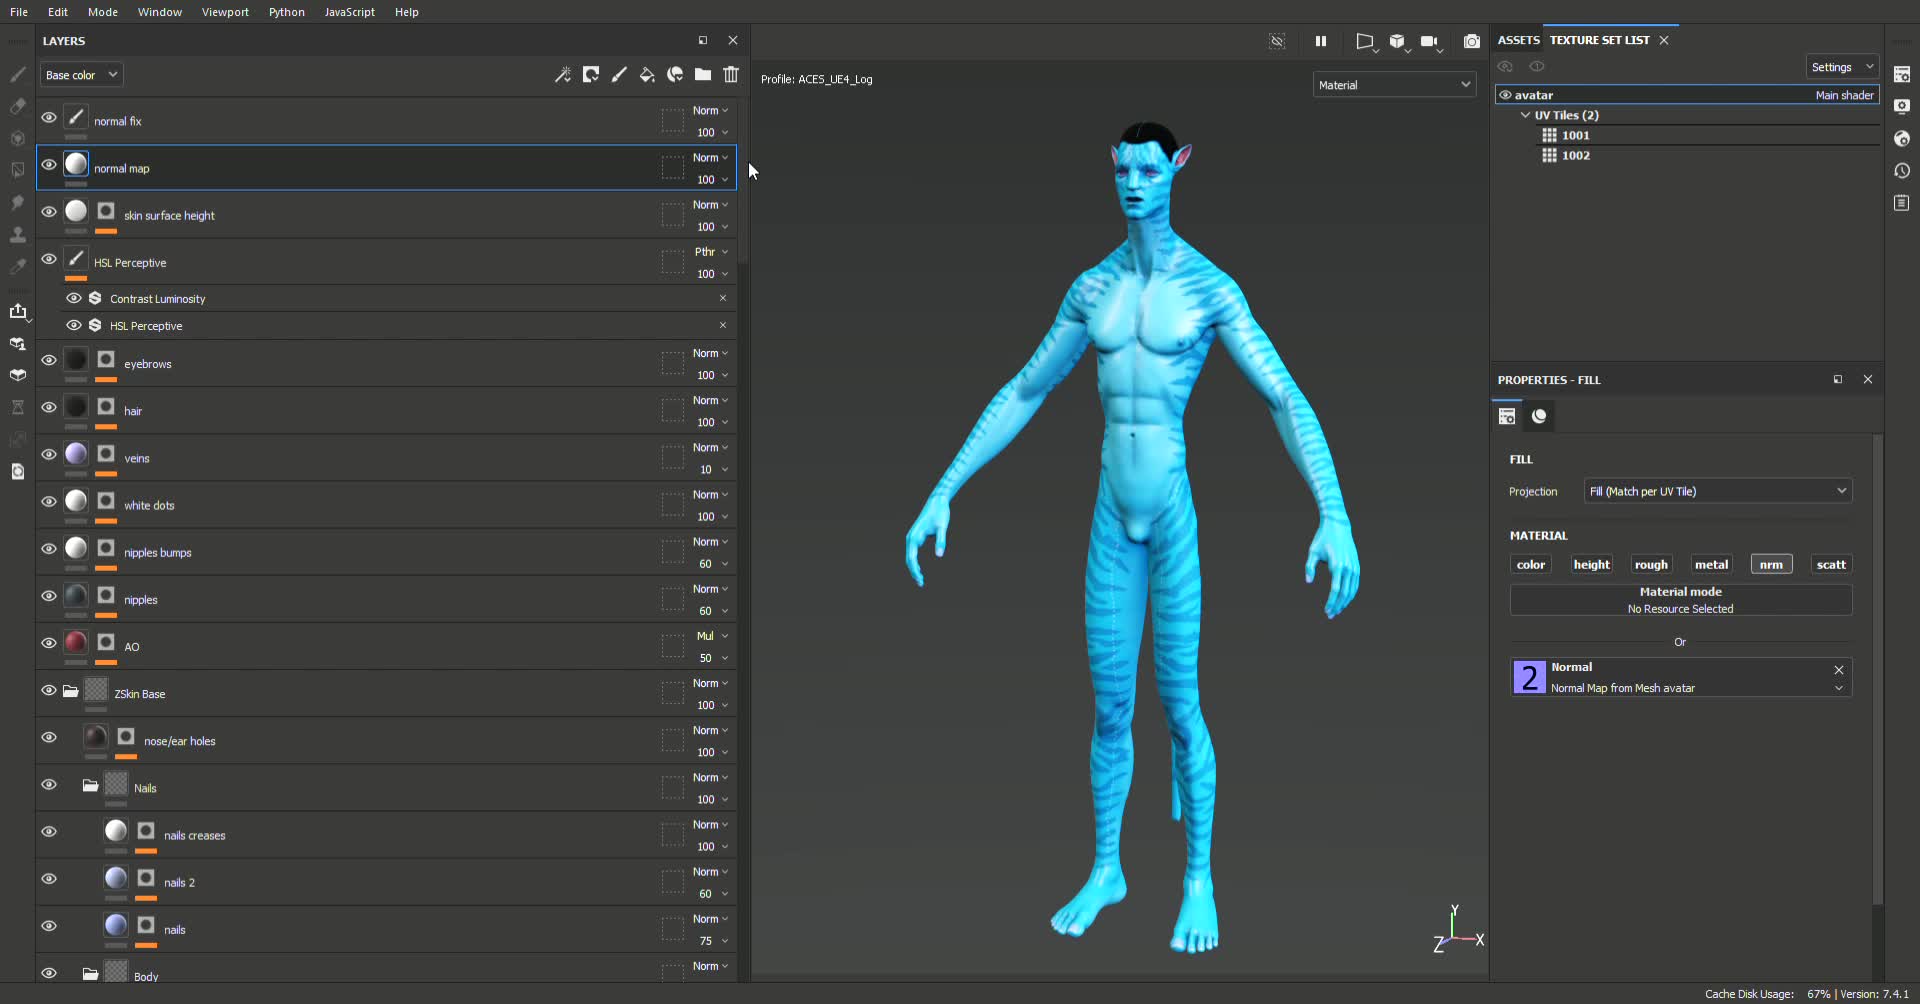Select the Paint brush tool in left toolbar

pyautogui.click(x=18, y=74)
